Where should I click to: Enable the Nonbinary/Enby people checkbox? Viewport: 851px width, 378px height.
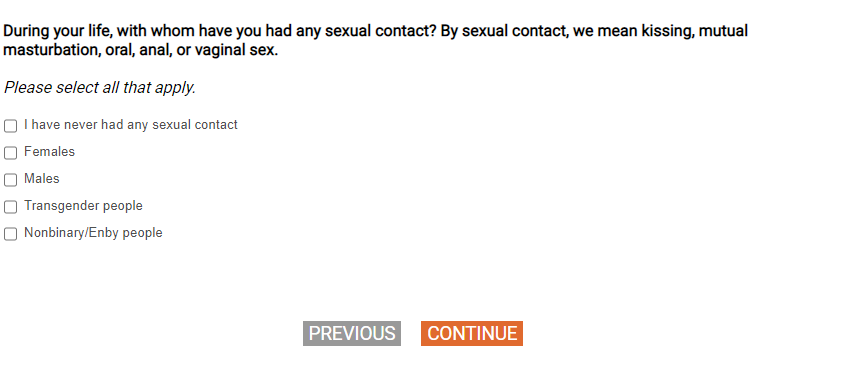point(10,234)
